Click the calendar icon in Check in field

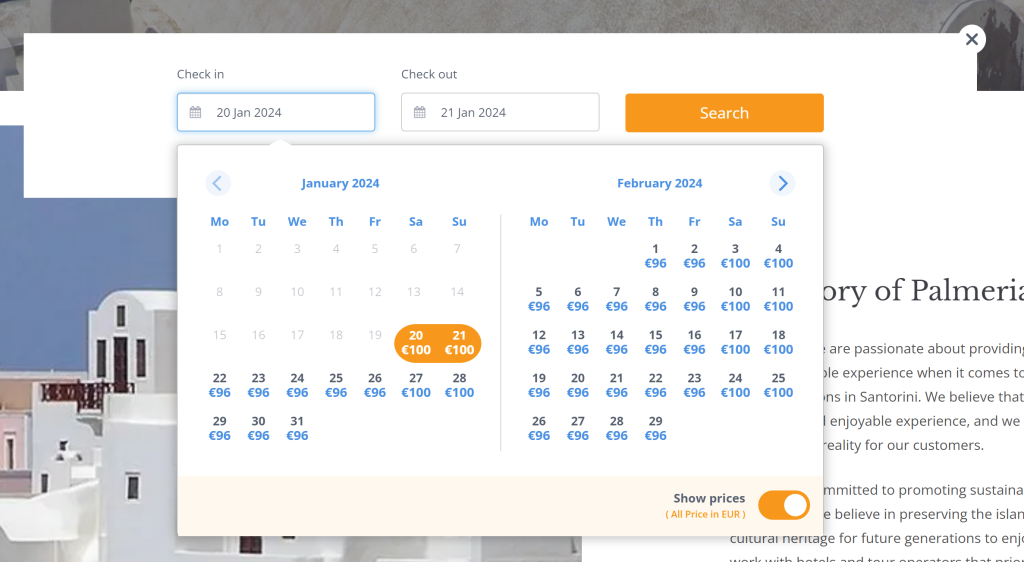coord(196,113)
